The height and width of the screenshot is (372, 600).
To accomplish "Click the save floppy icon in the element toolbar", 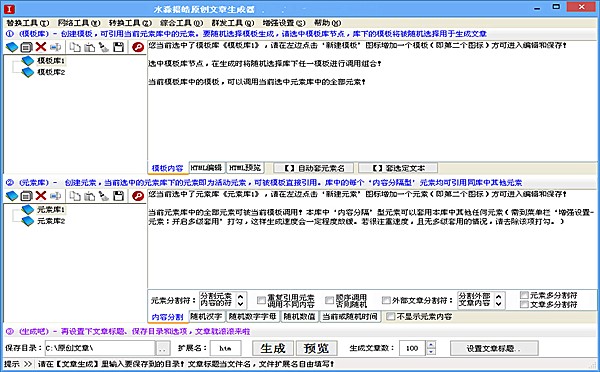I will pyautogui.click(x=119, y=196).
